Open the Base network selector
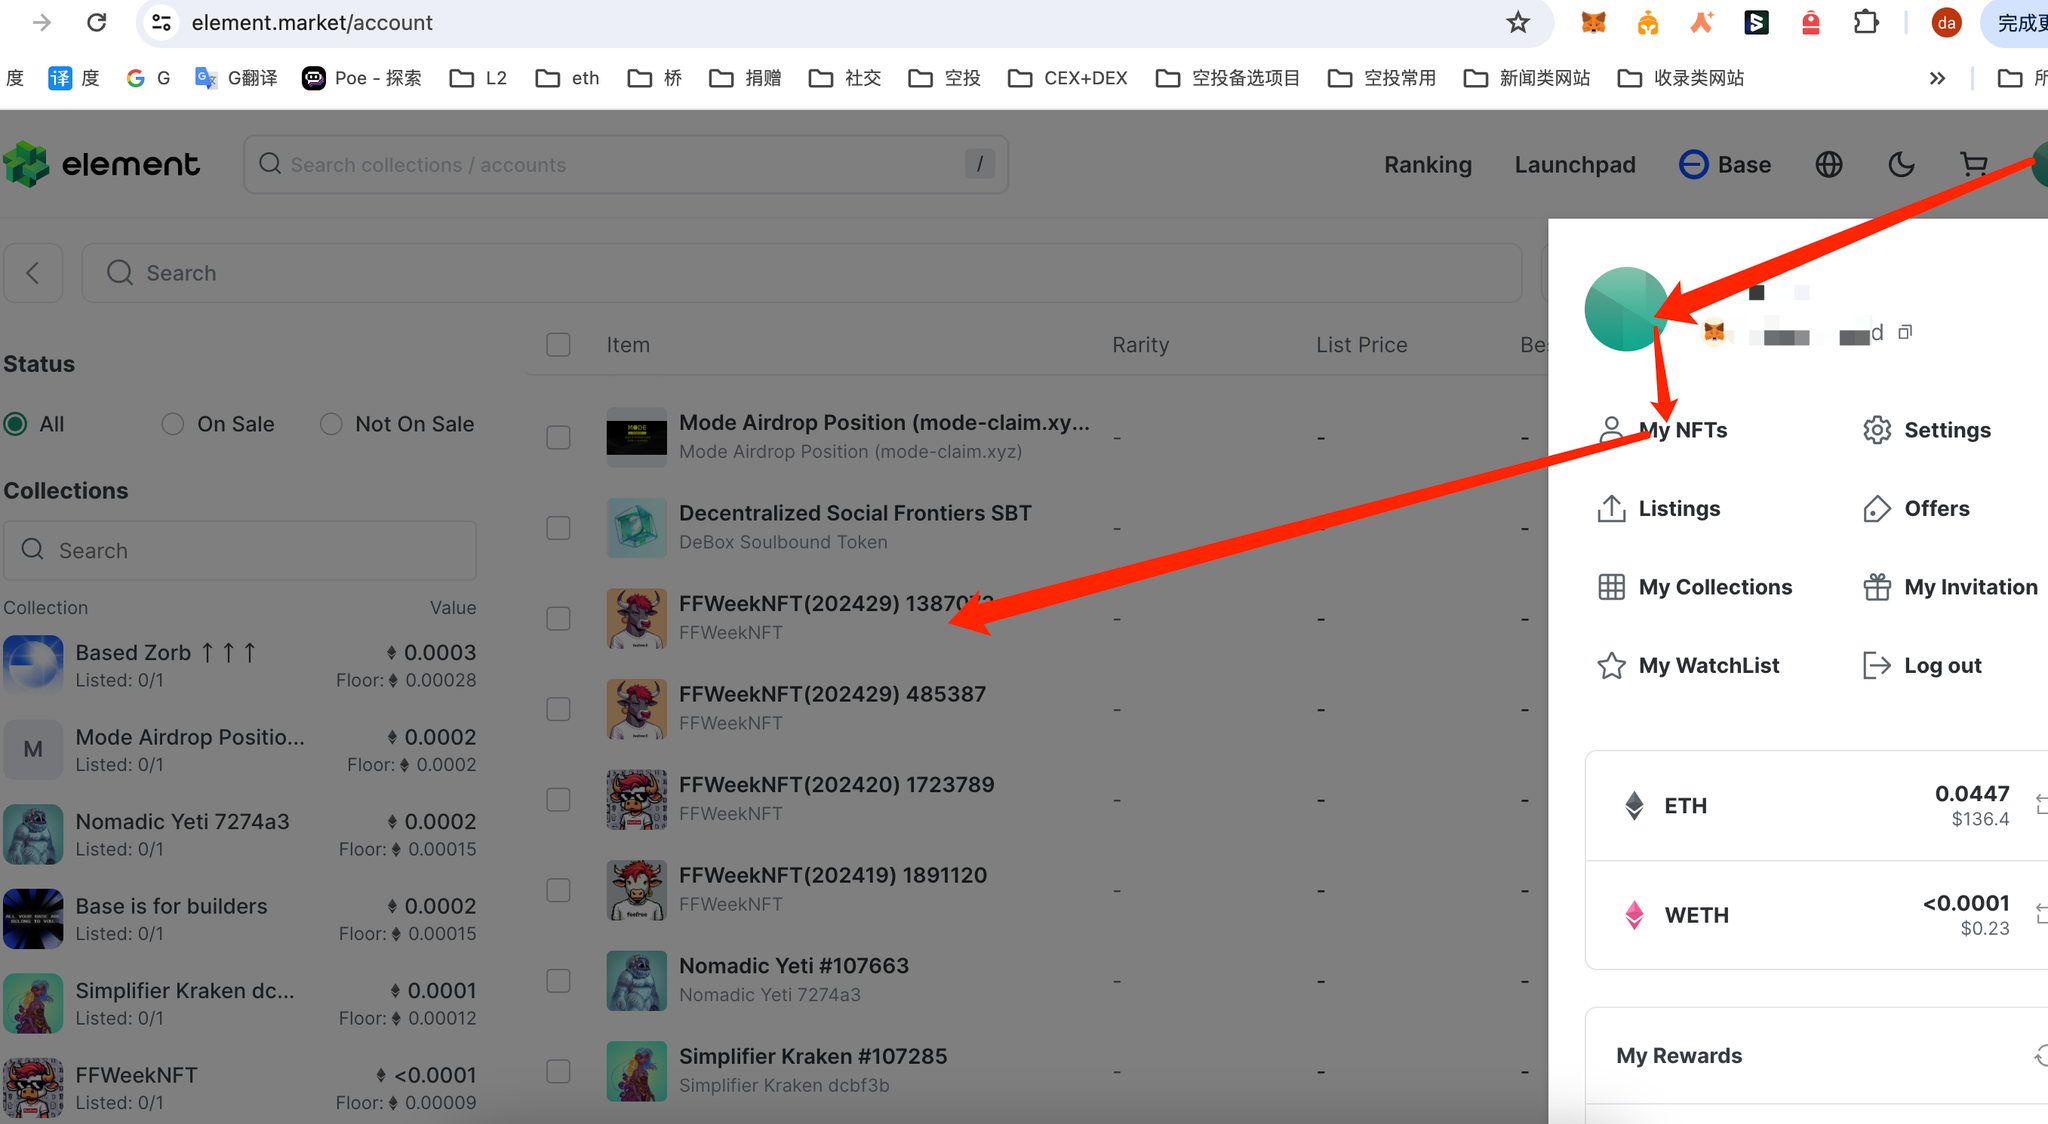Image resolution: width=2048 pixels, height=1124 pixels. click(1725, 165)
